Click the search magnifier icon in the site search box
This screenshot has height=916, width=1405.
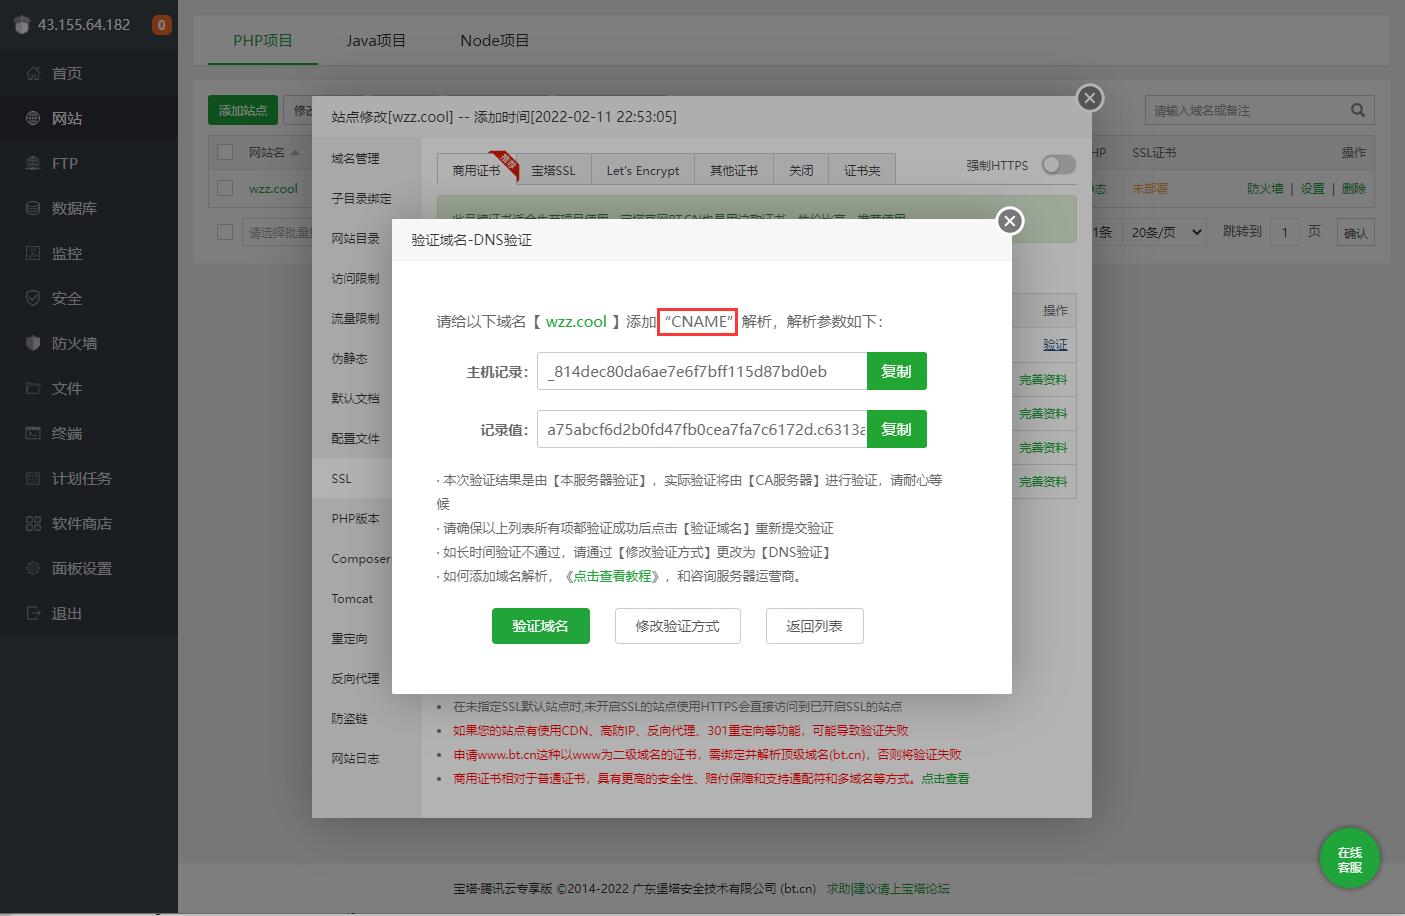point(1357,110)
